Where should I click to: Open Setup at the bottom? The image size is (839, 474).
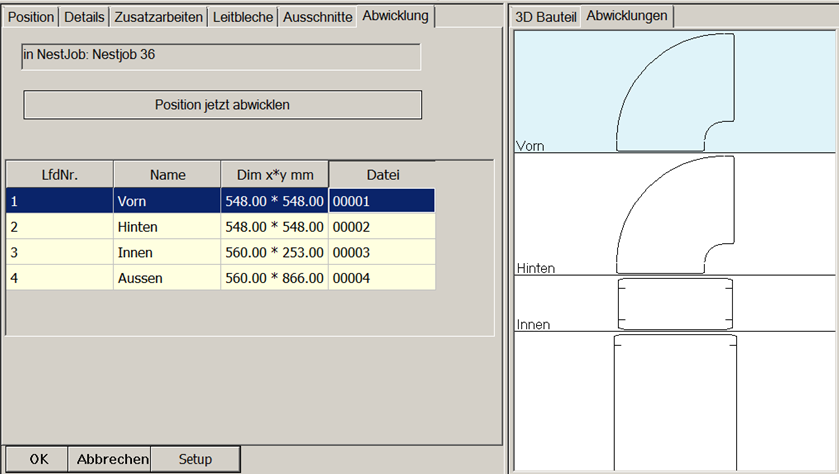point(195,459)
